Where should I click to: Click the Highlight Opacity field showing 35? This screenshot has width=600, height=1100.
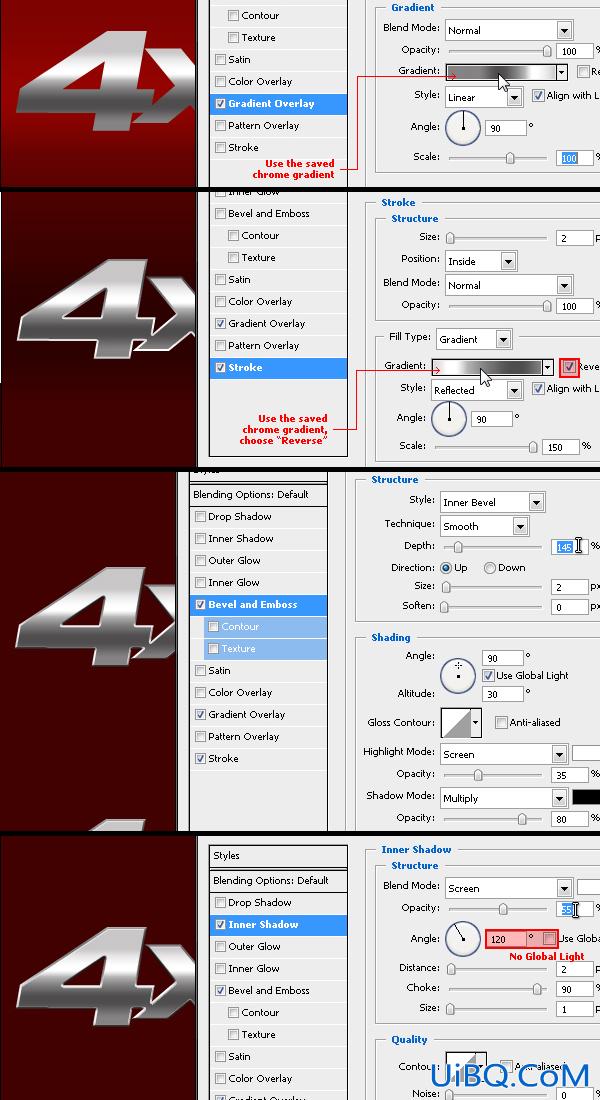pyautogui.click(x=570, y=774)
